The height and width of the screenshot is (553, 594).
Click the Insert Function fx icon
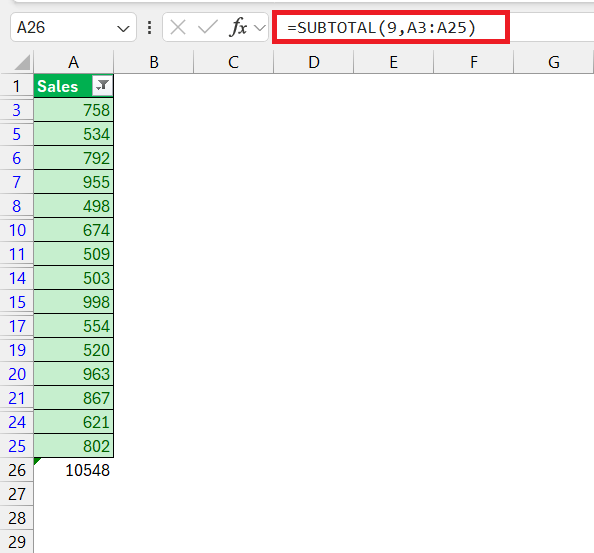pos(238,27)
